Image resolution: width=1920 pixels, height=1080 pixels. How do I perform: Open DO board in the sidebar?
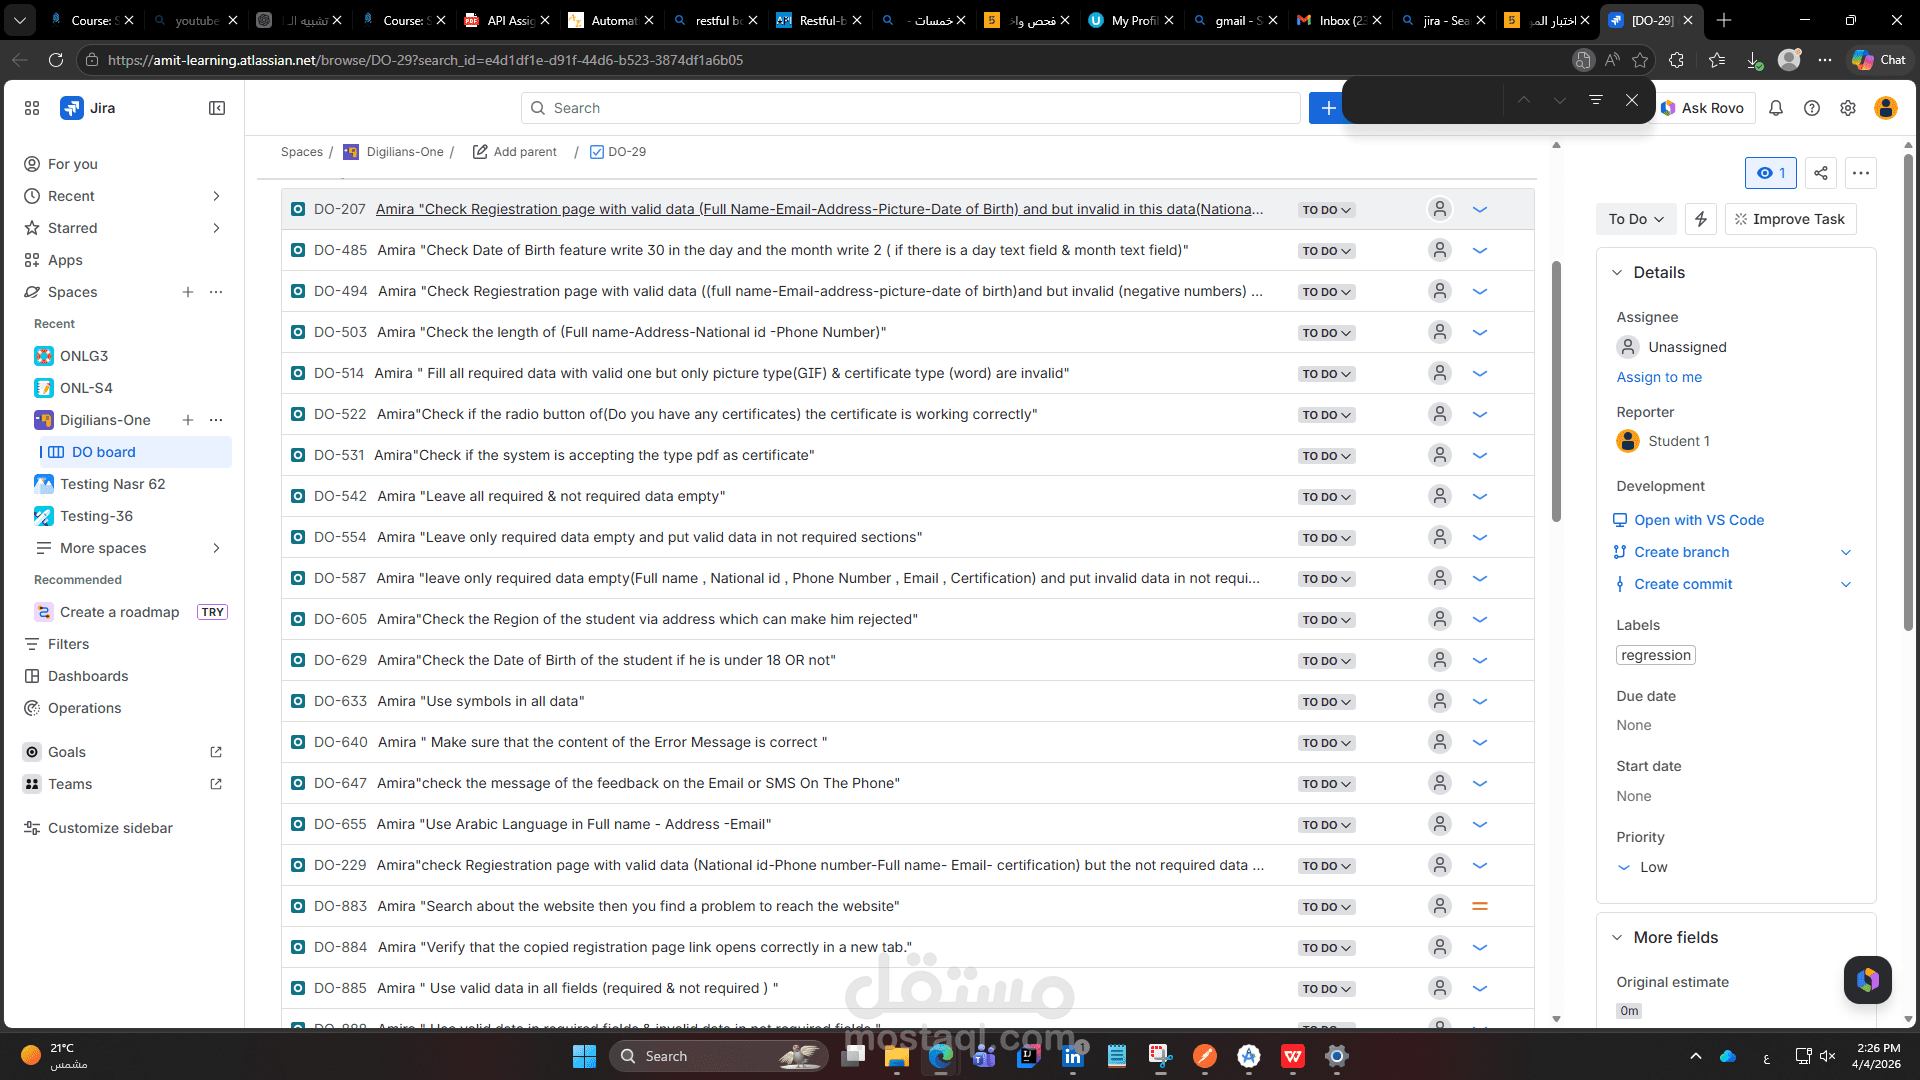104,452
